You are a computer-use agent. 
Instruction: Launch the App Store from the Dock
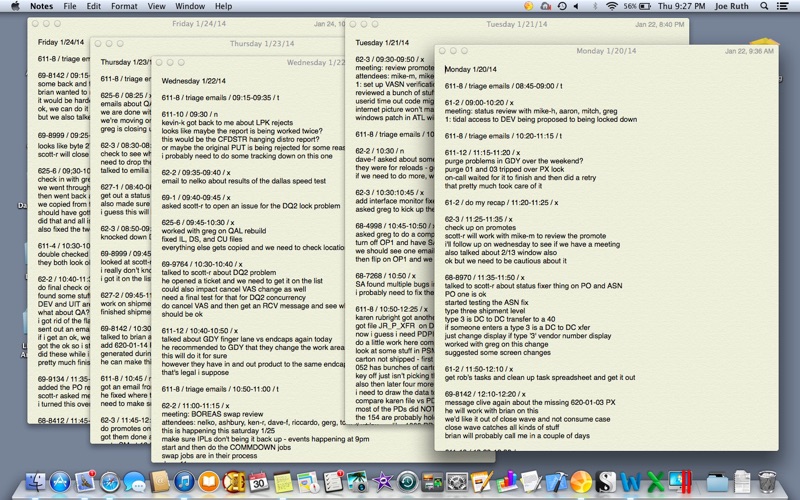point(60,482)
